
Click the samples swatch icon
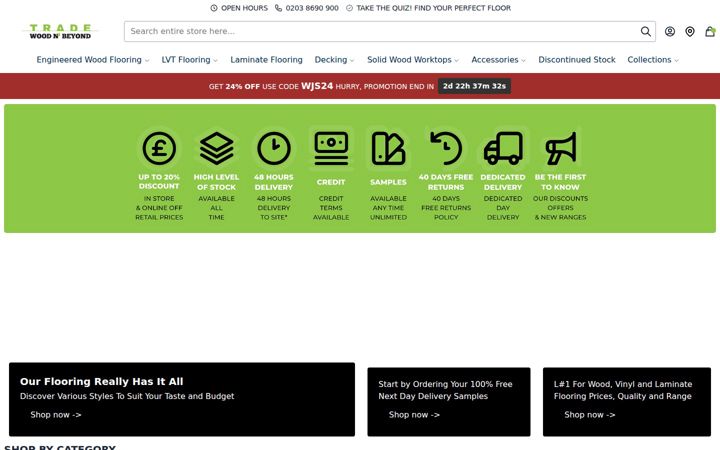tap(388, 148)
